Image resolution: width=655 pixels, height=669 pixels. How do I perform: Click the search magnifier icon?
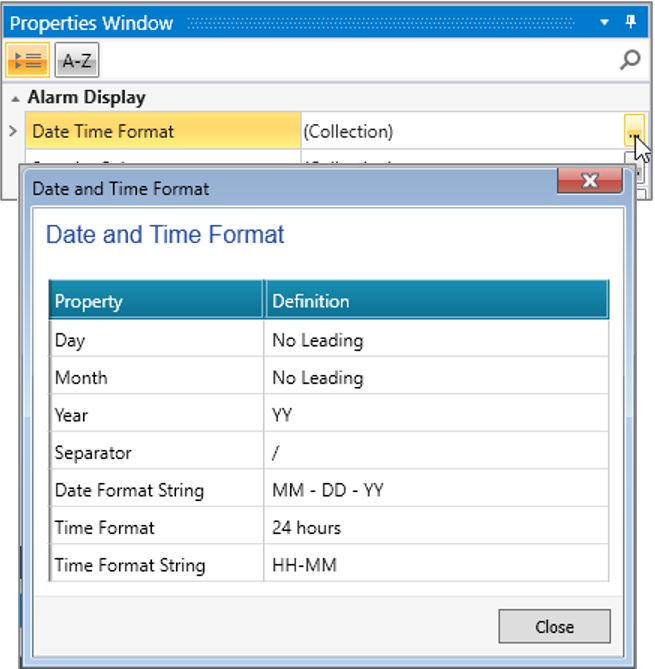pos(629,60)
